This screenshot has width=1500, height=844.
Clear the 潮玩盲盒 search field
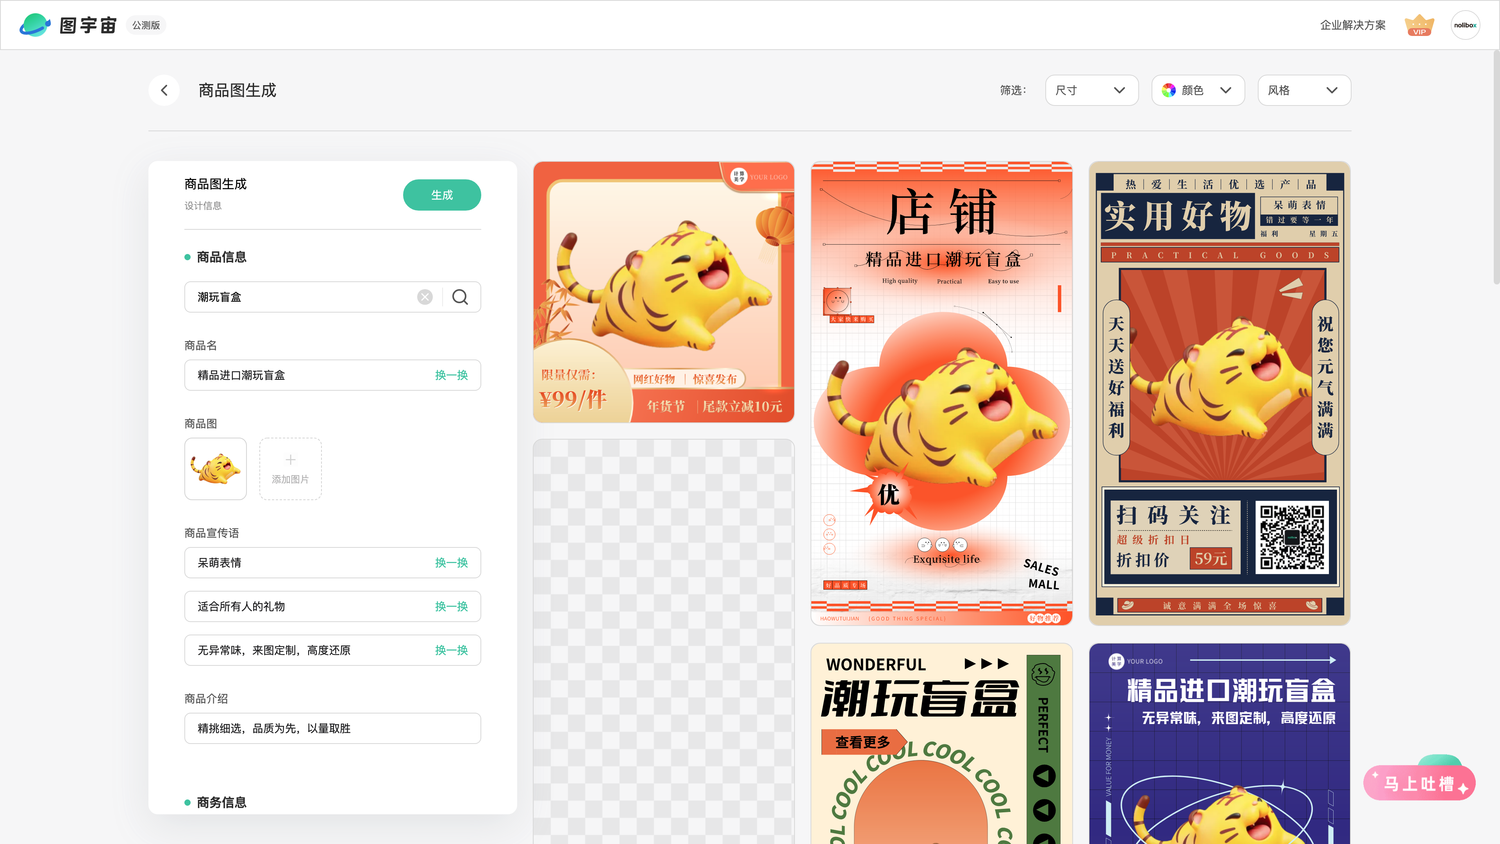[x=425, y=297]
